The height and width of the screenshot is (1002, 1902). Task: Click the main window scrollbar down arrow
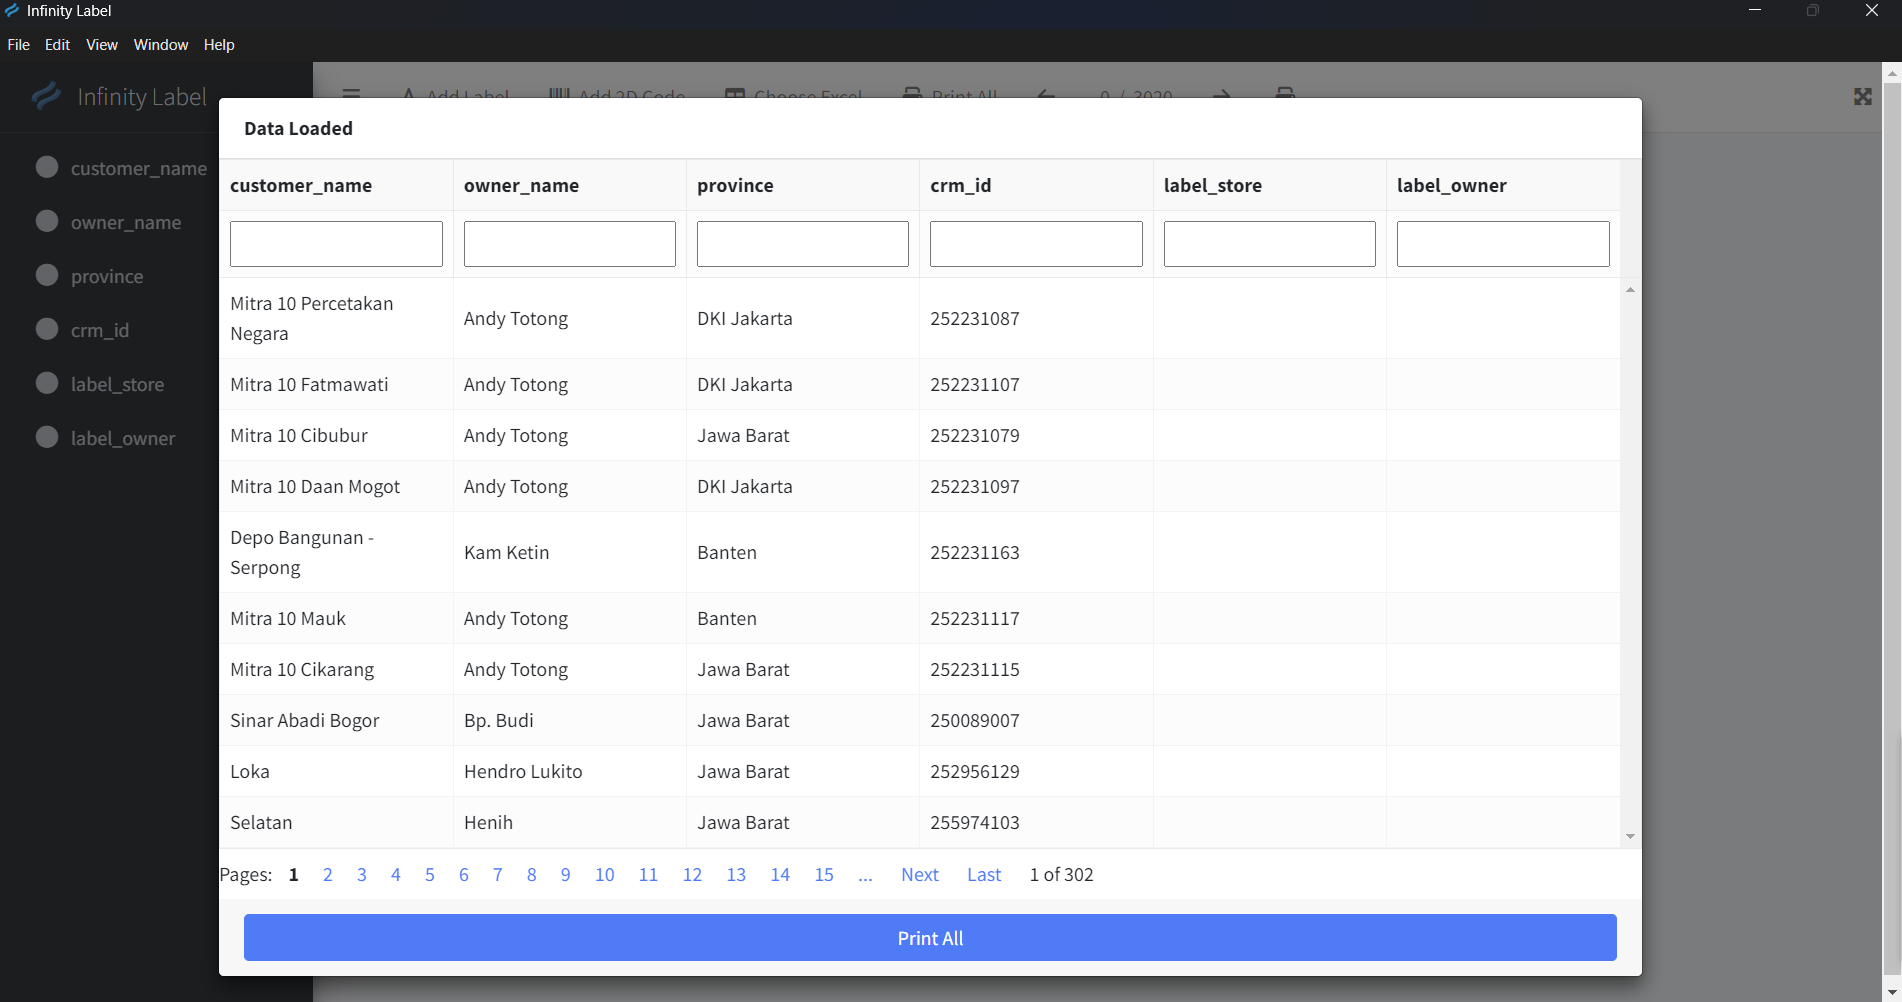[1892, 992]
